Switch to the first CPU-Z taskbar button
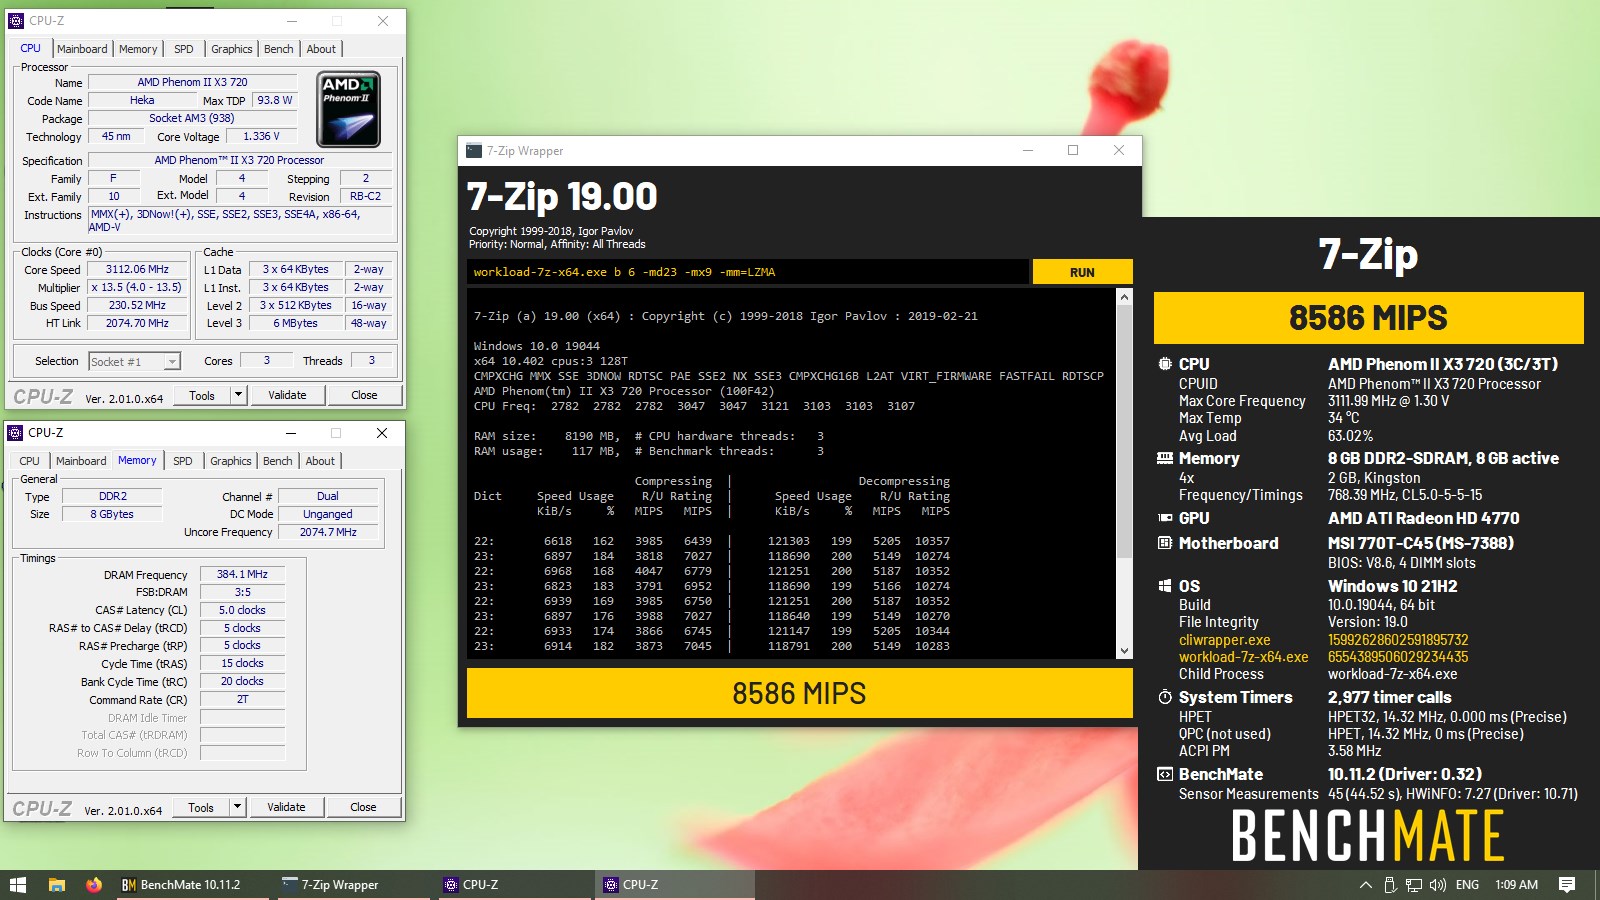 coord(513,885)
